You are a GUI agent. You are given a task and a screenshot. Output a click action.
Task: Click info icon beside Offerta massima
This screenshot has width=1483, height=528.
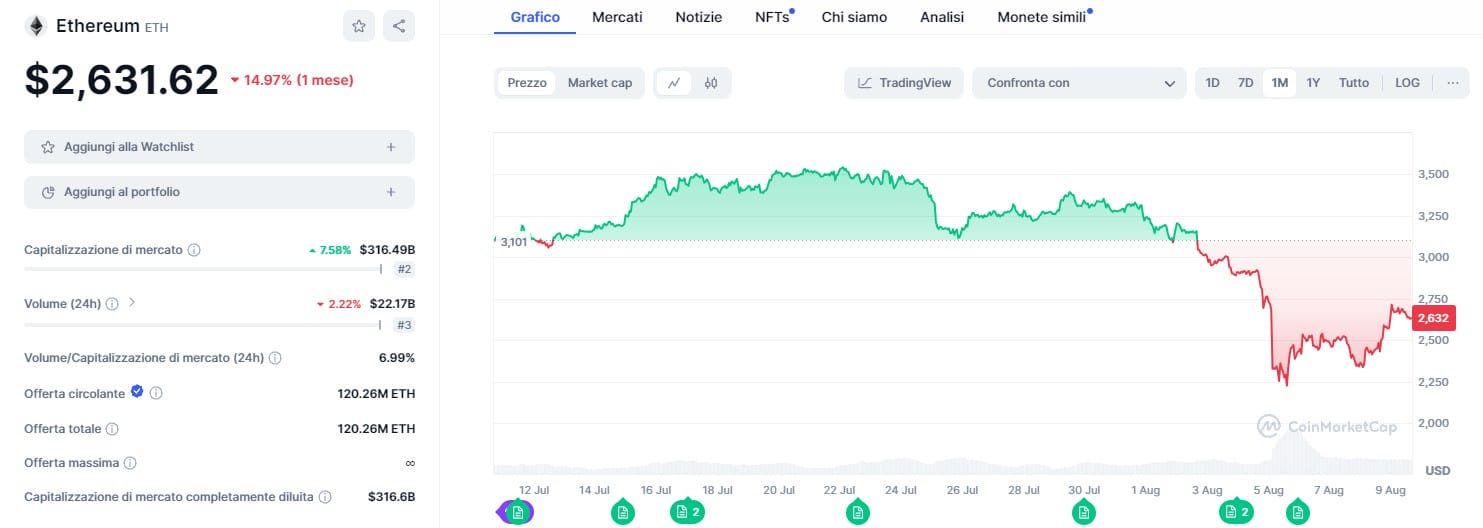point(130,463)
